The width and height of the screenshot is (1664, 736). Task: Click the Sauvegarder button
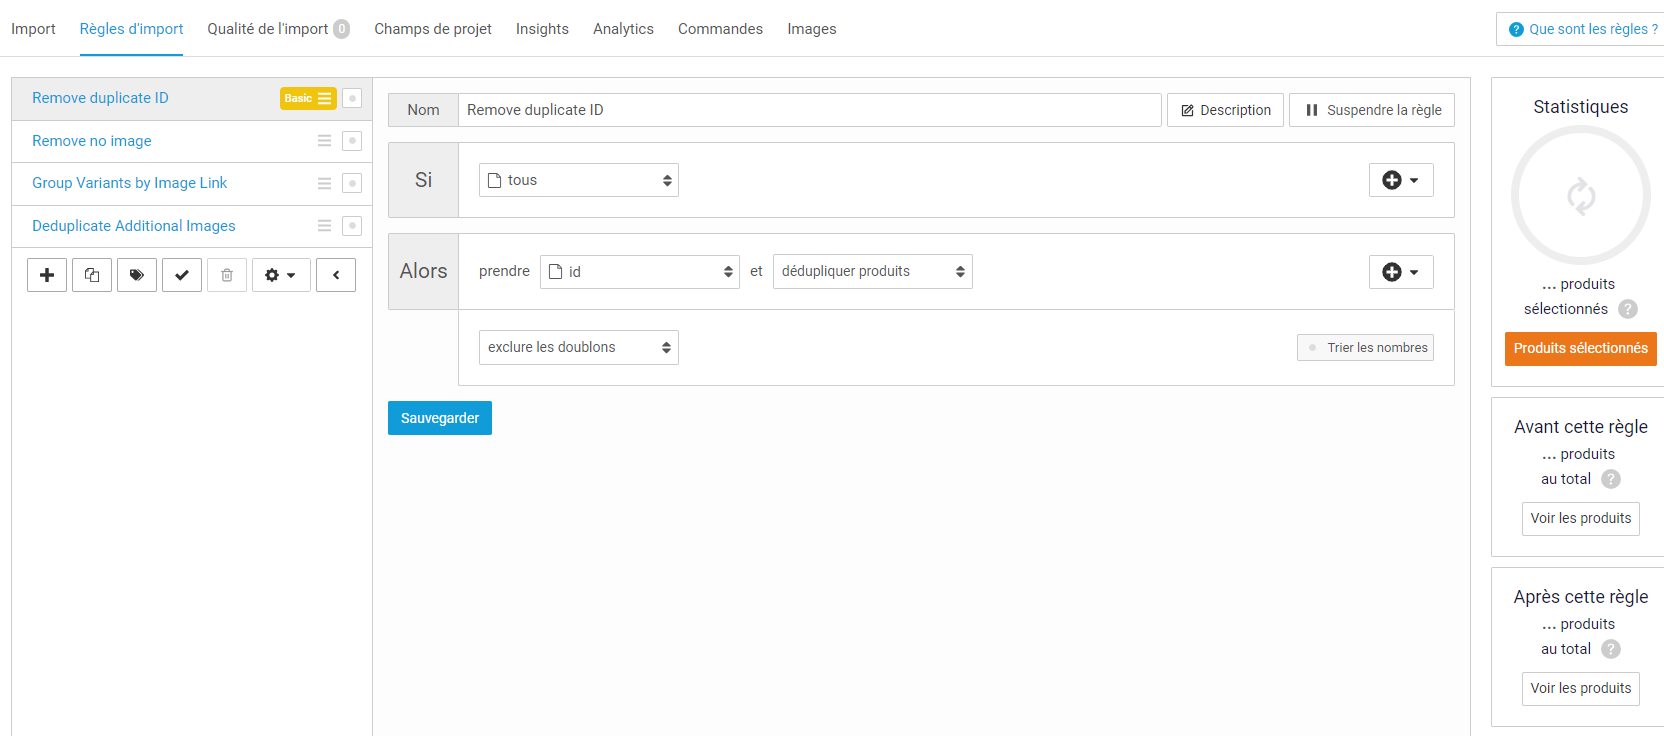pos(440,418)
